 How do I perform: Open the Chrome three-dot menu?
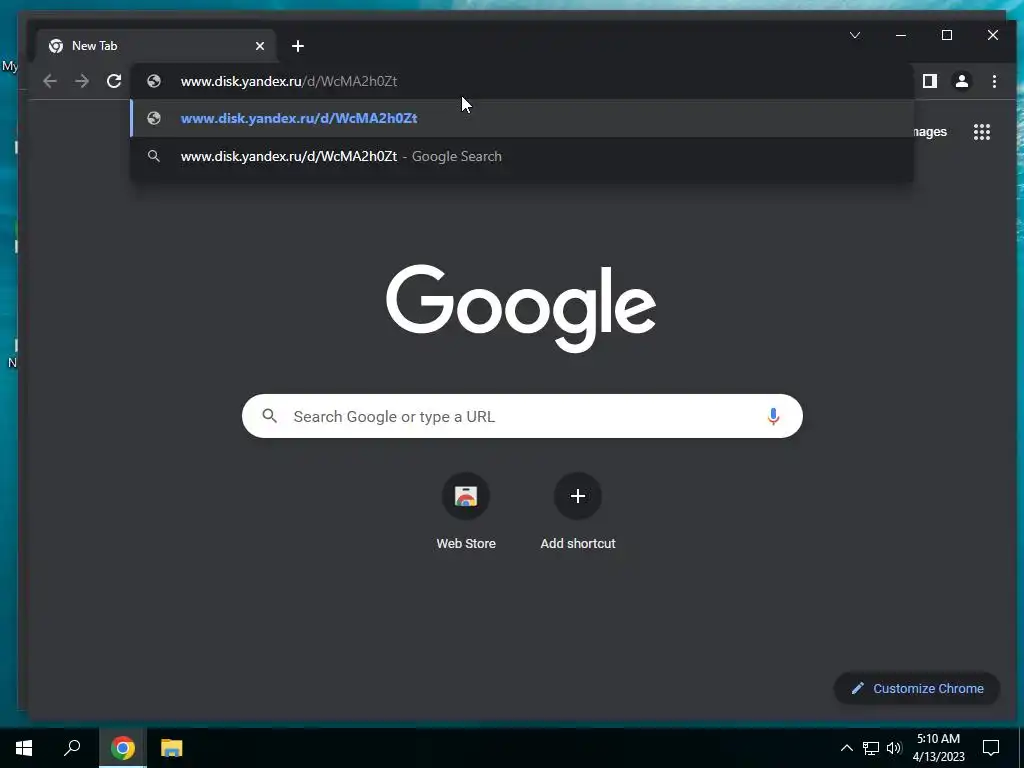point(994,81)
